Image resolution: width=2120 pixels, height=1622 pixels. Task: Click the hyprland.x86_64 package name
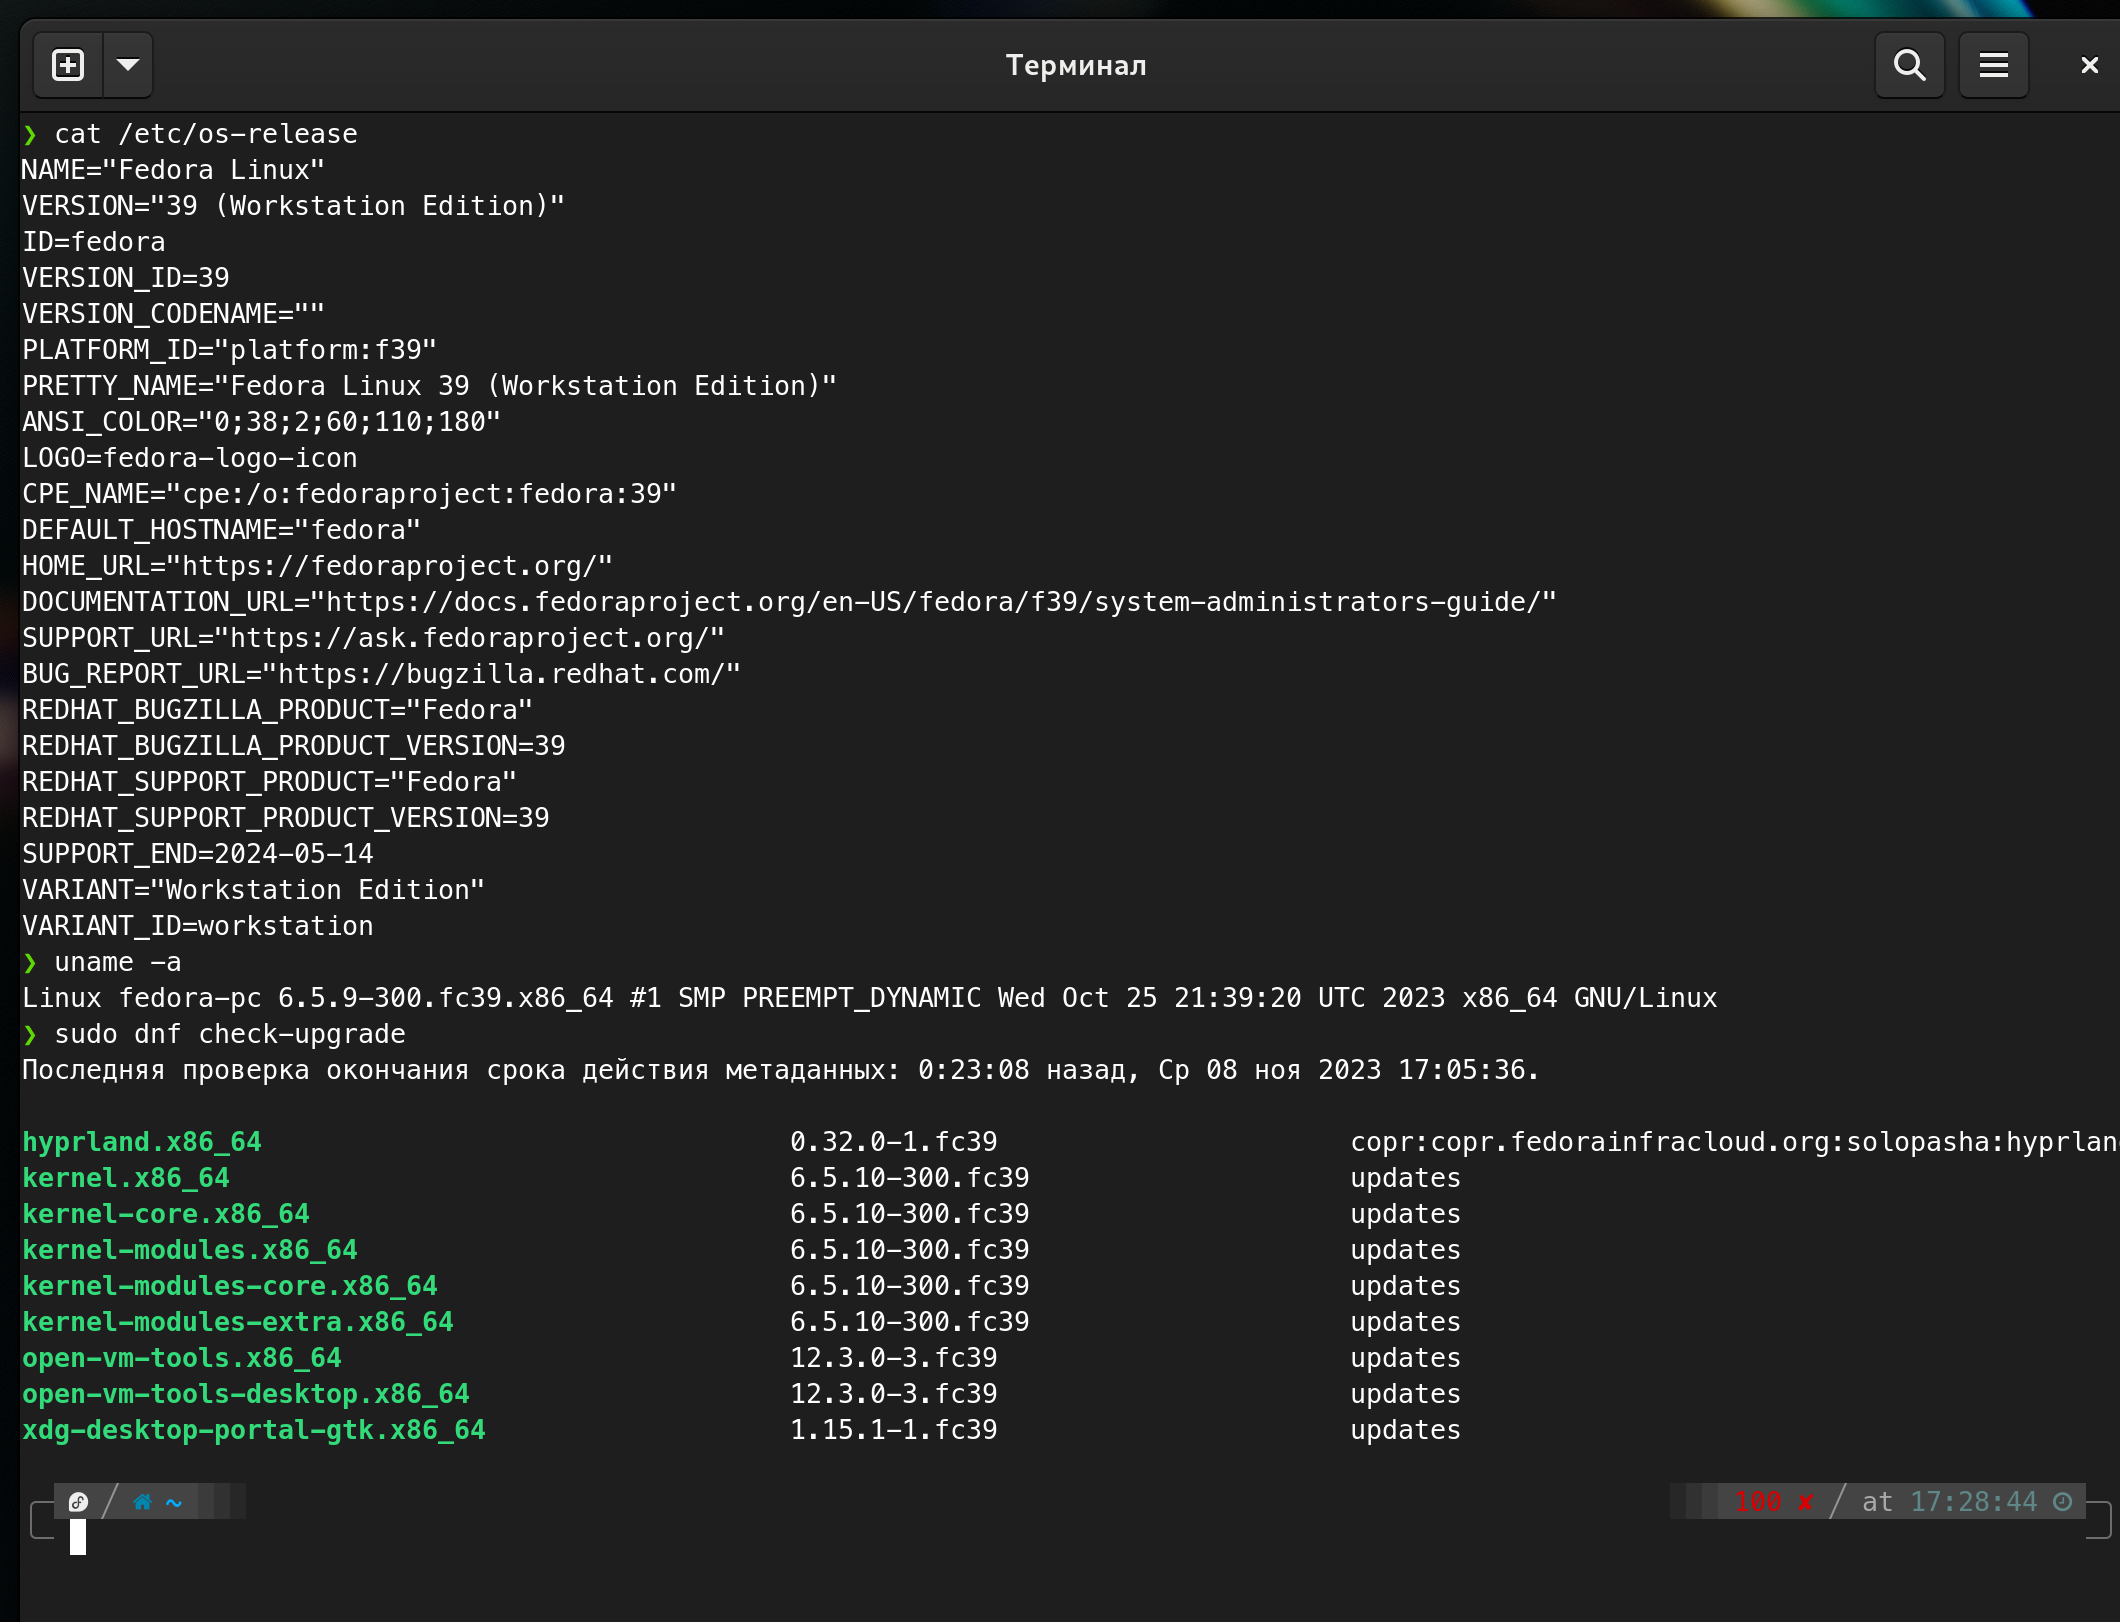[x=142, y=1142]
